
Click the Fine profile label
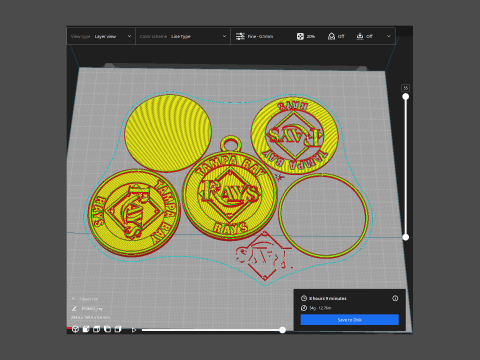260,36
